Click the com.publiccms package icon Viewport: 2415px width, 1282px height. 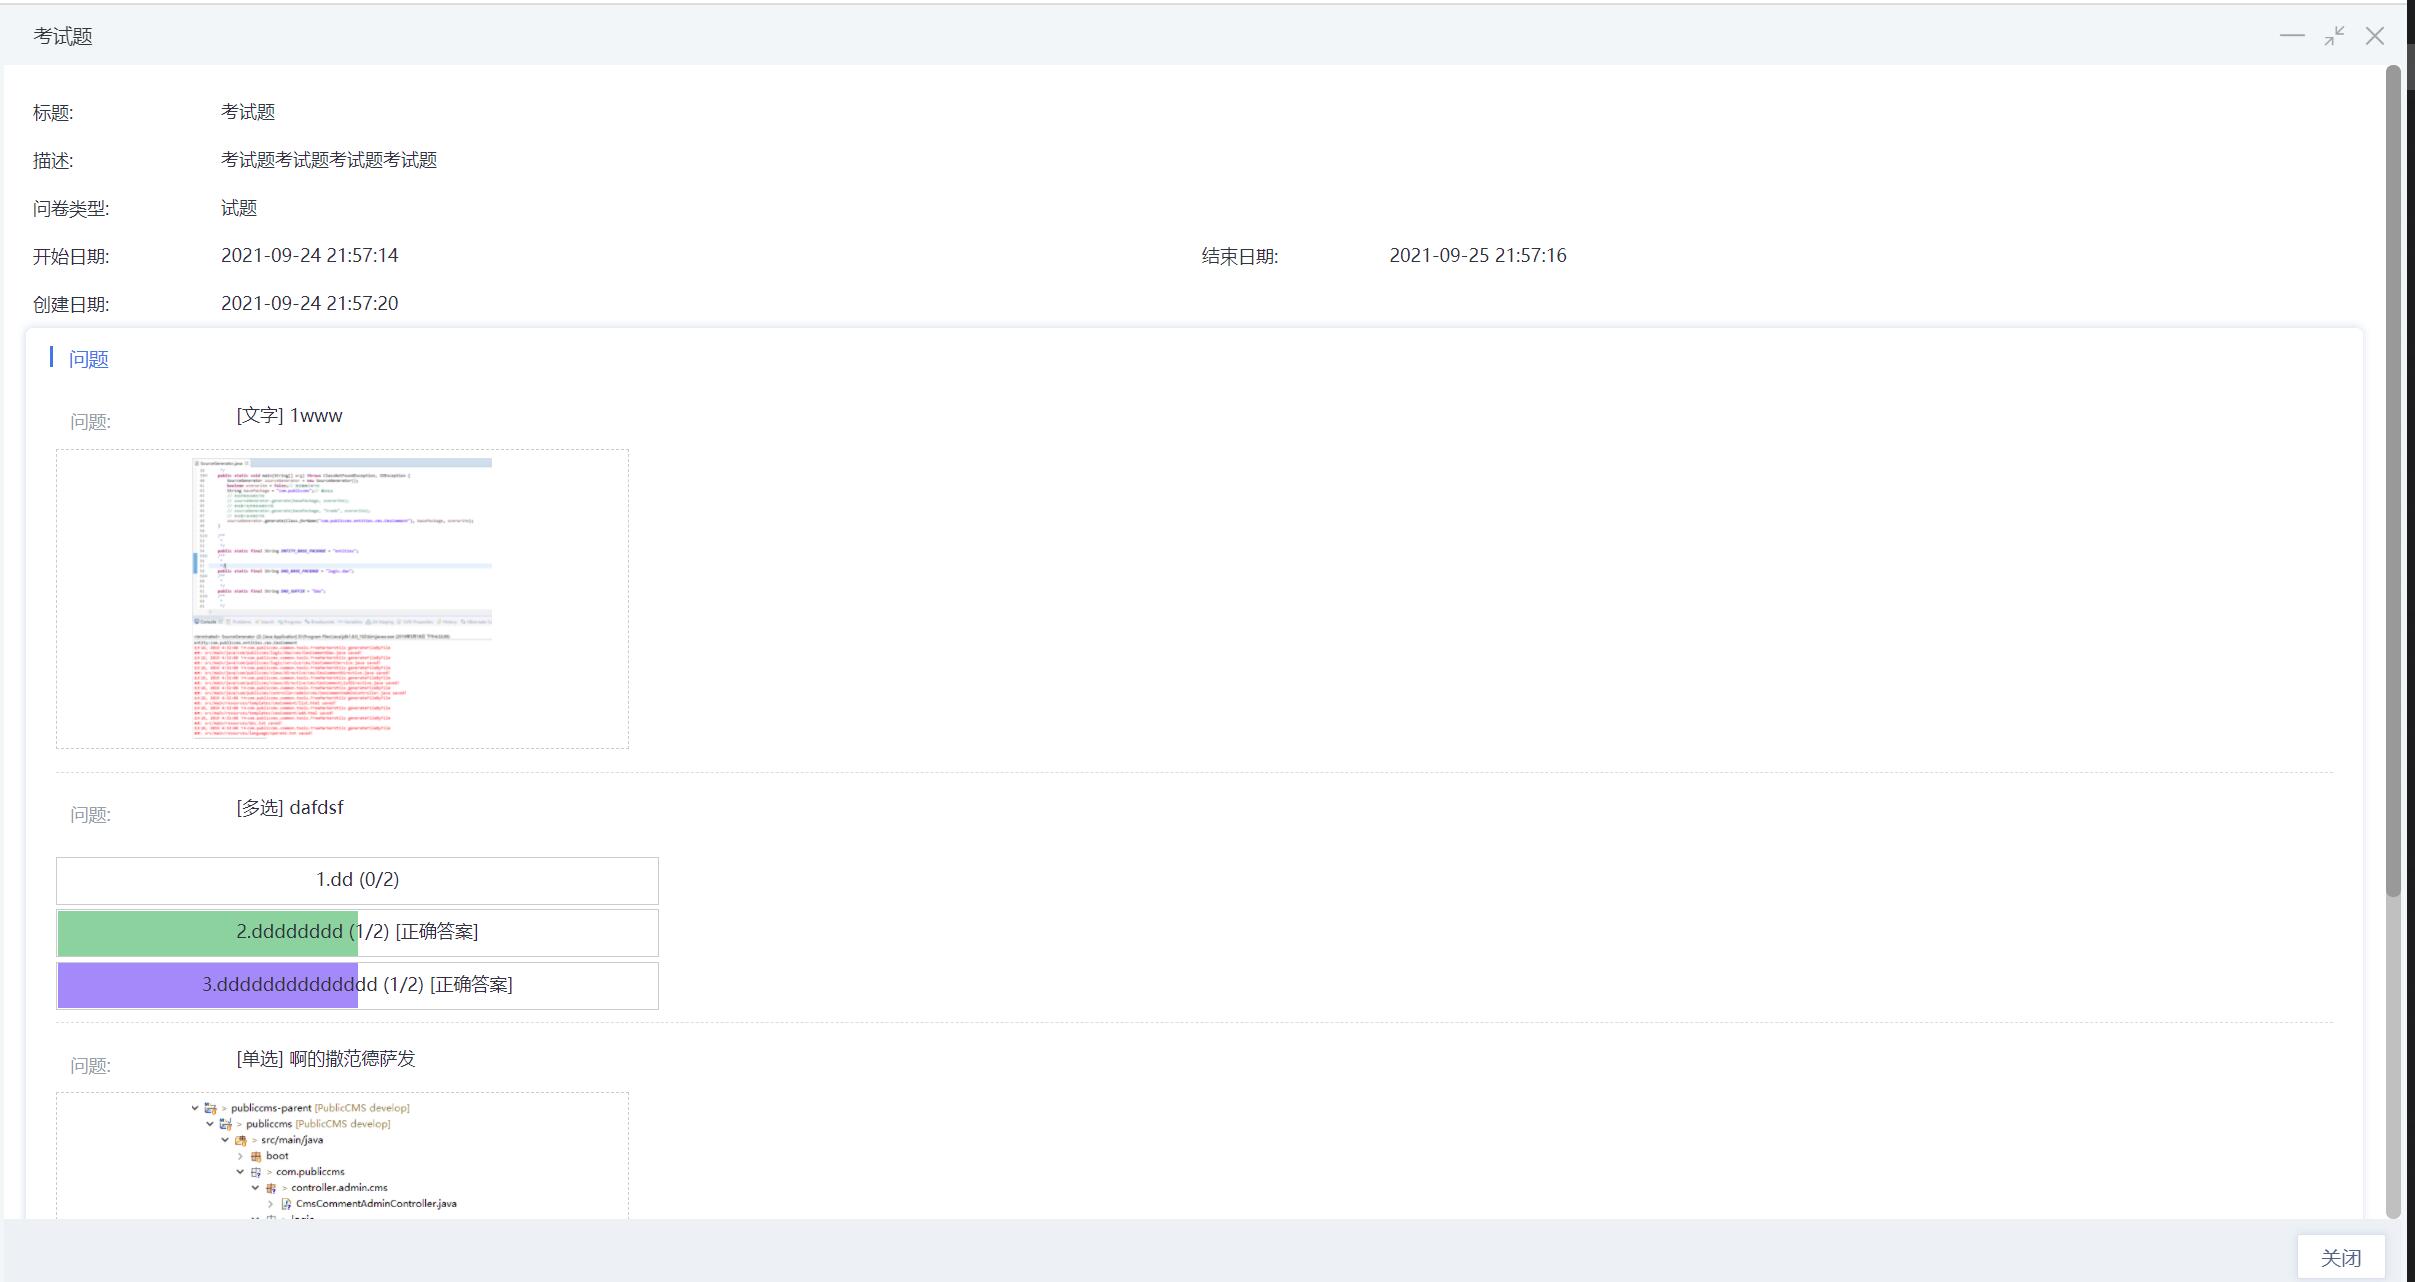[x=256, y=1172]
